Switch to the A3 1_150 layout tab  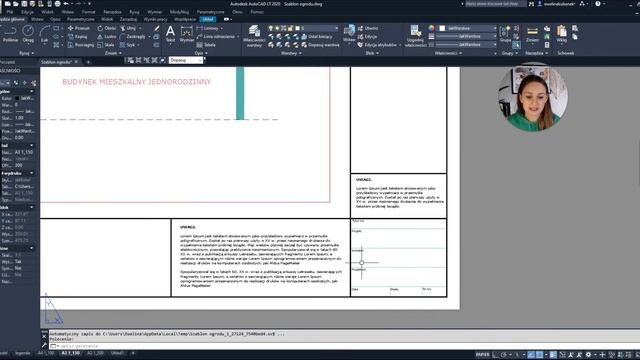[x=70, y=353]
